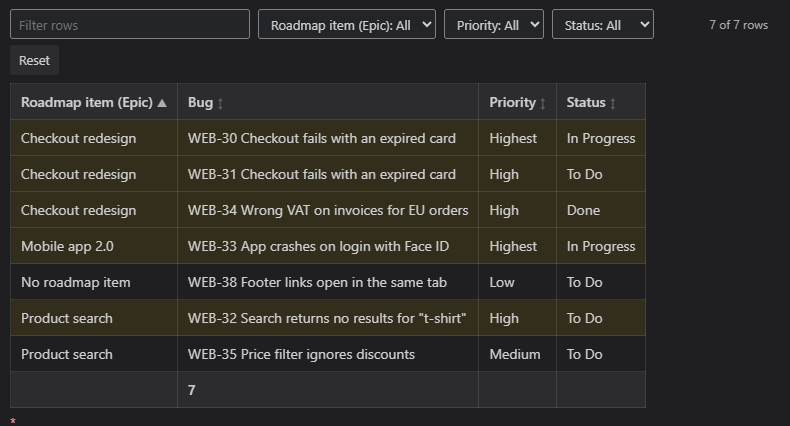Select WEB-35 Price filter ignores discounts cell

327,354
